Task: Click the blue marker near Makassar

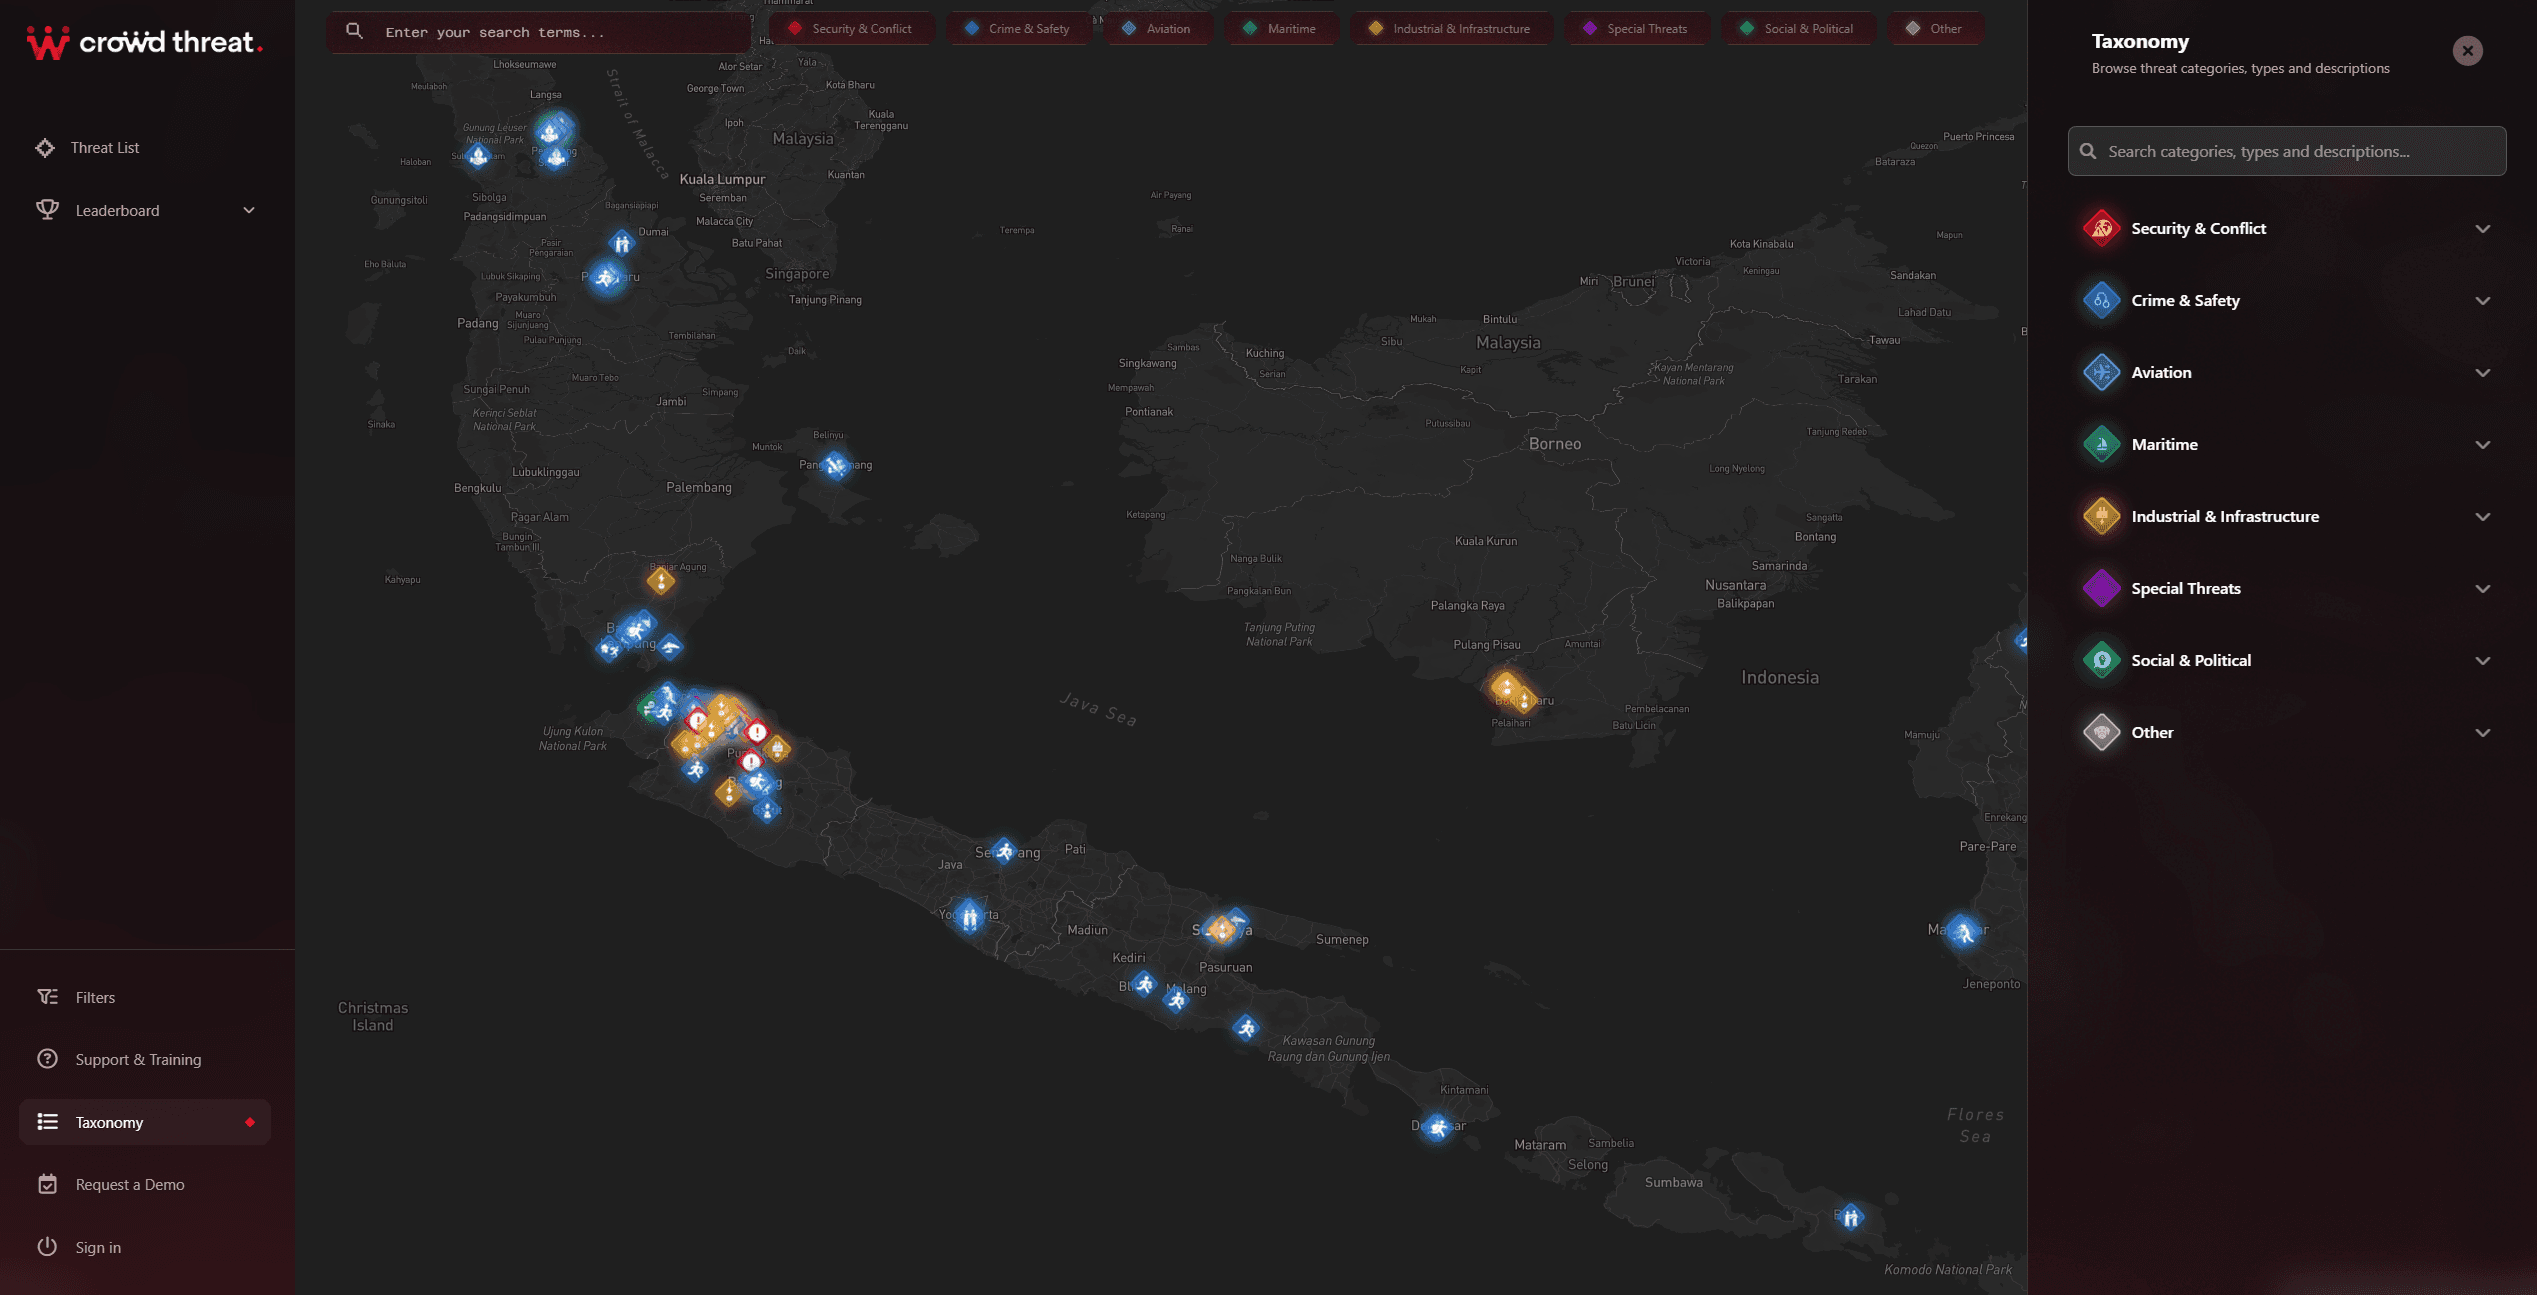Action: [x=1963, y=932]
